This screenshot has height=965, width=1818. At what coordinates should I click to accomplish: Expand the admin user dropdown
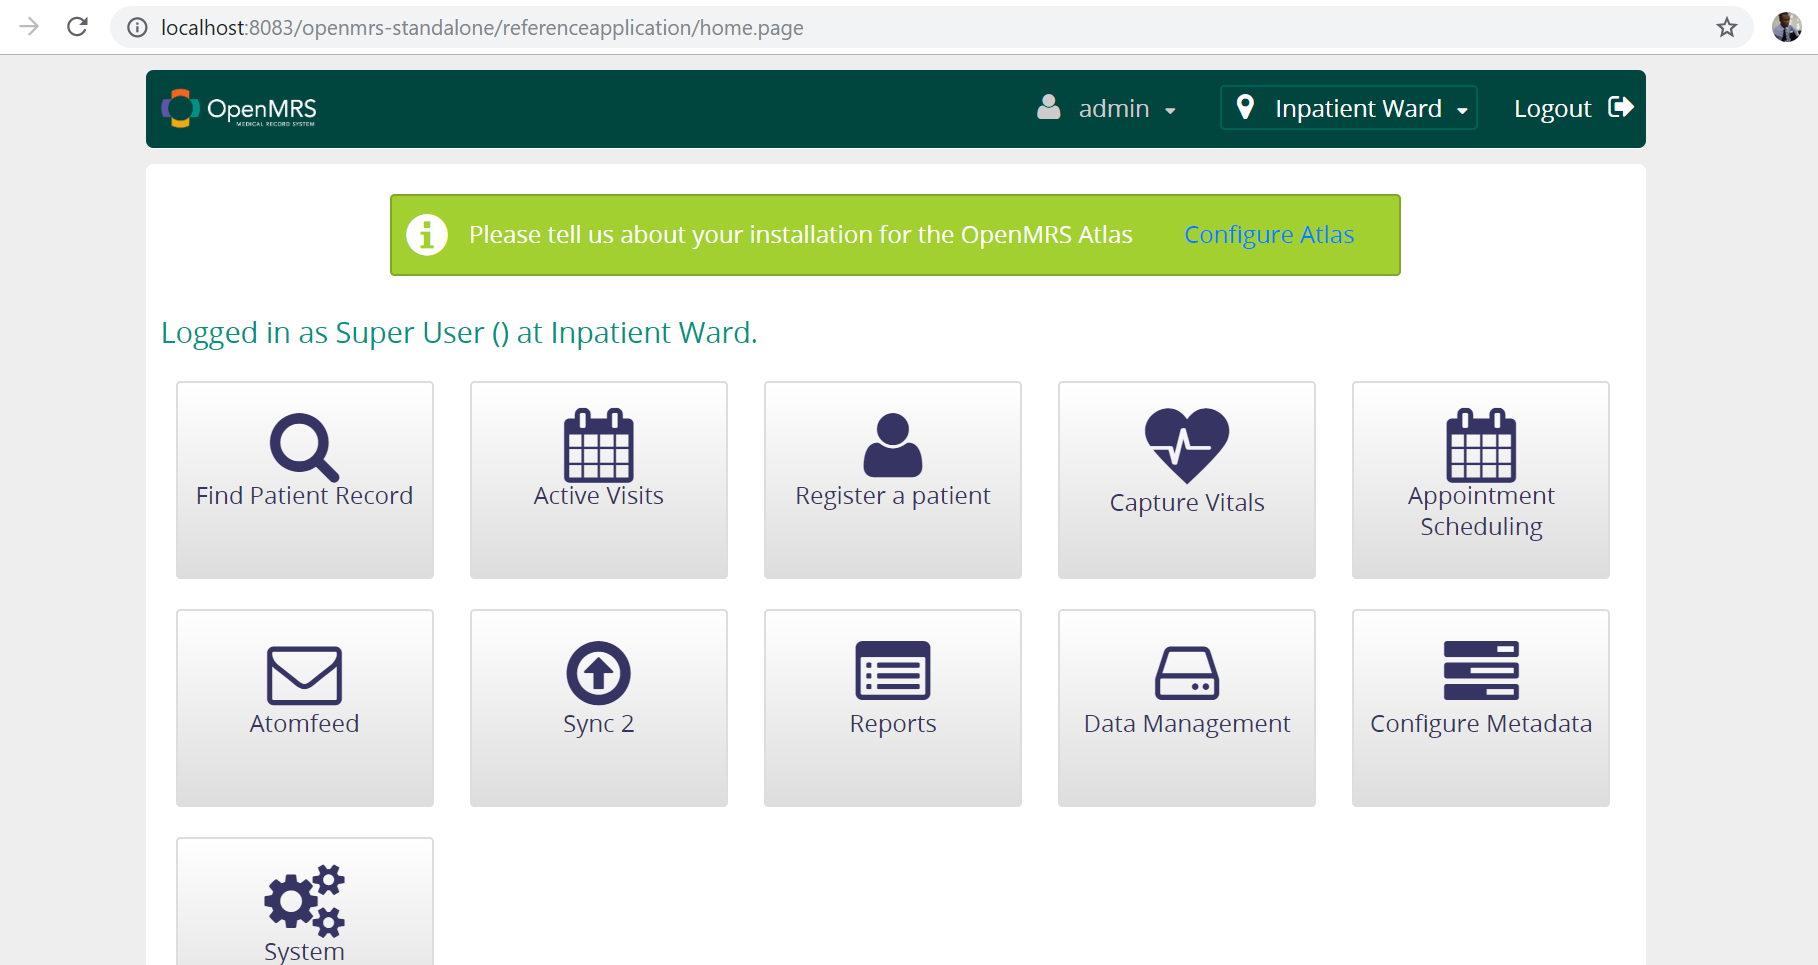tap(1107, 108)
